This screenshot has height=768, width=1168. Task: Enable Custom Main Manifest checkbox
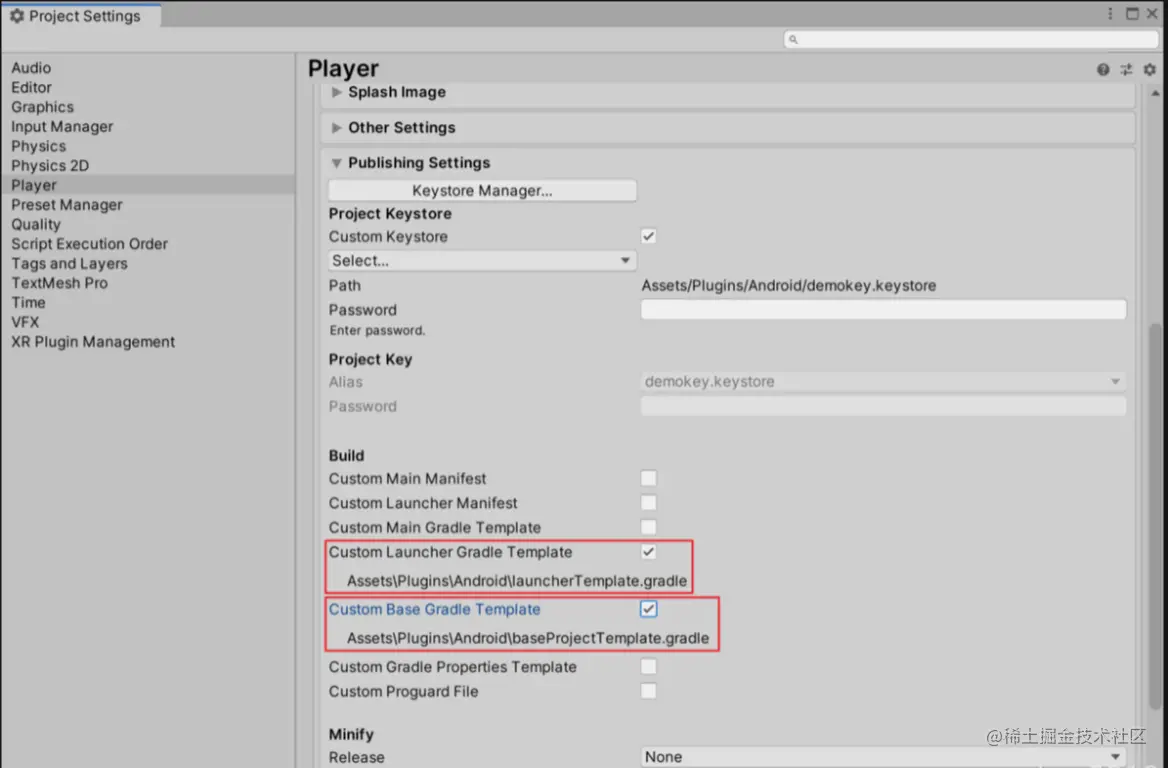649,478
